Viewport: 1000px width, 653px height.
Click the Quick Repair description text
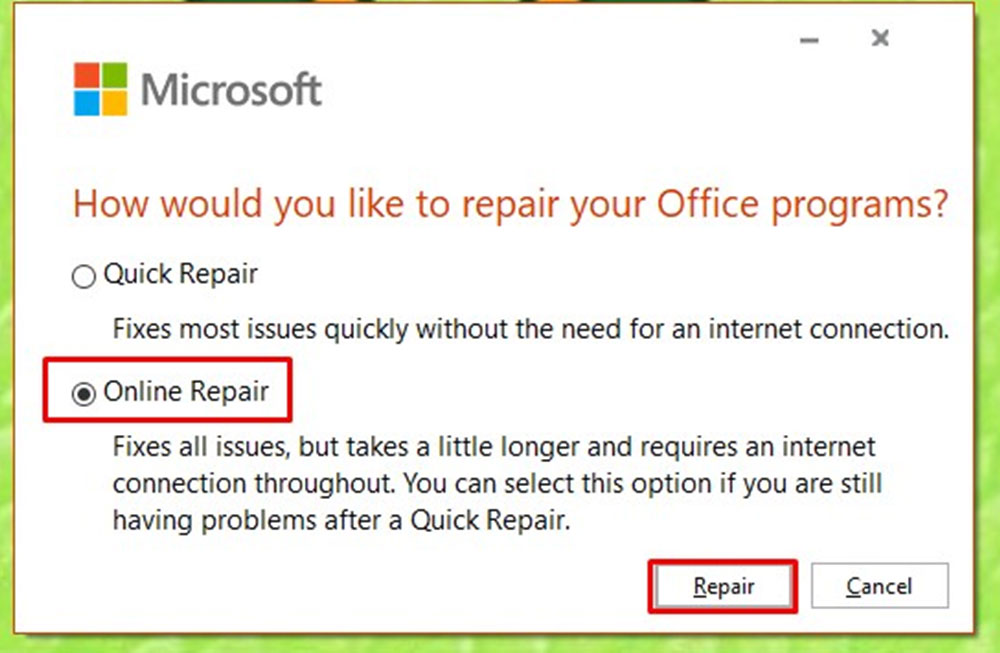[x=530, y=329]
